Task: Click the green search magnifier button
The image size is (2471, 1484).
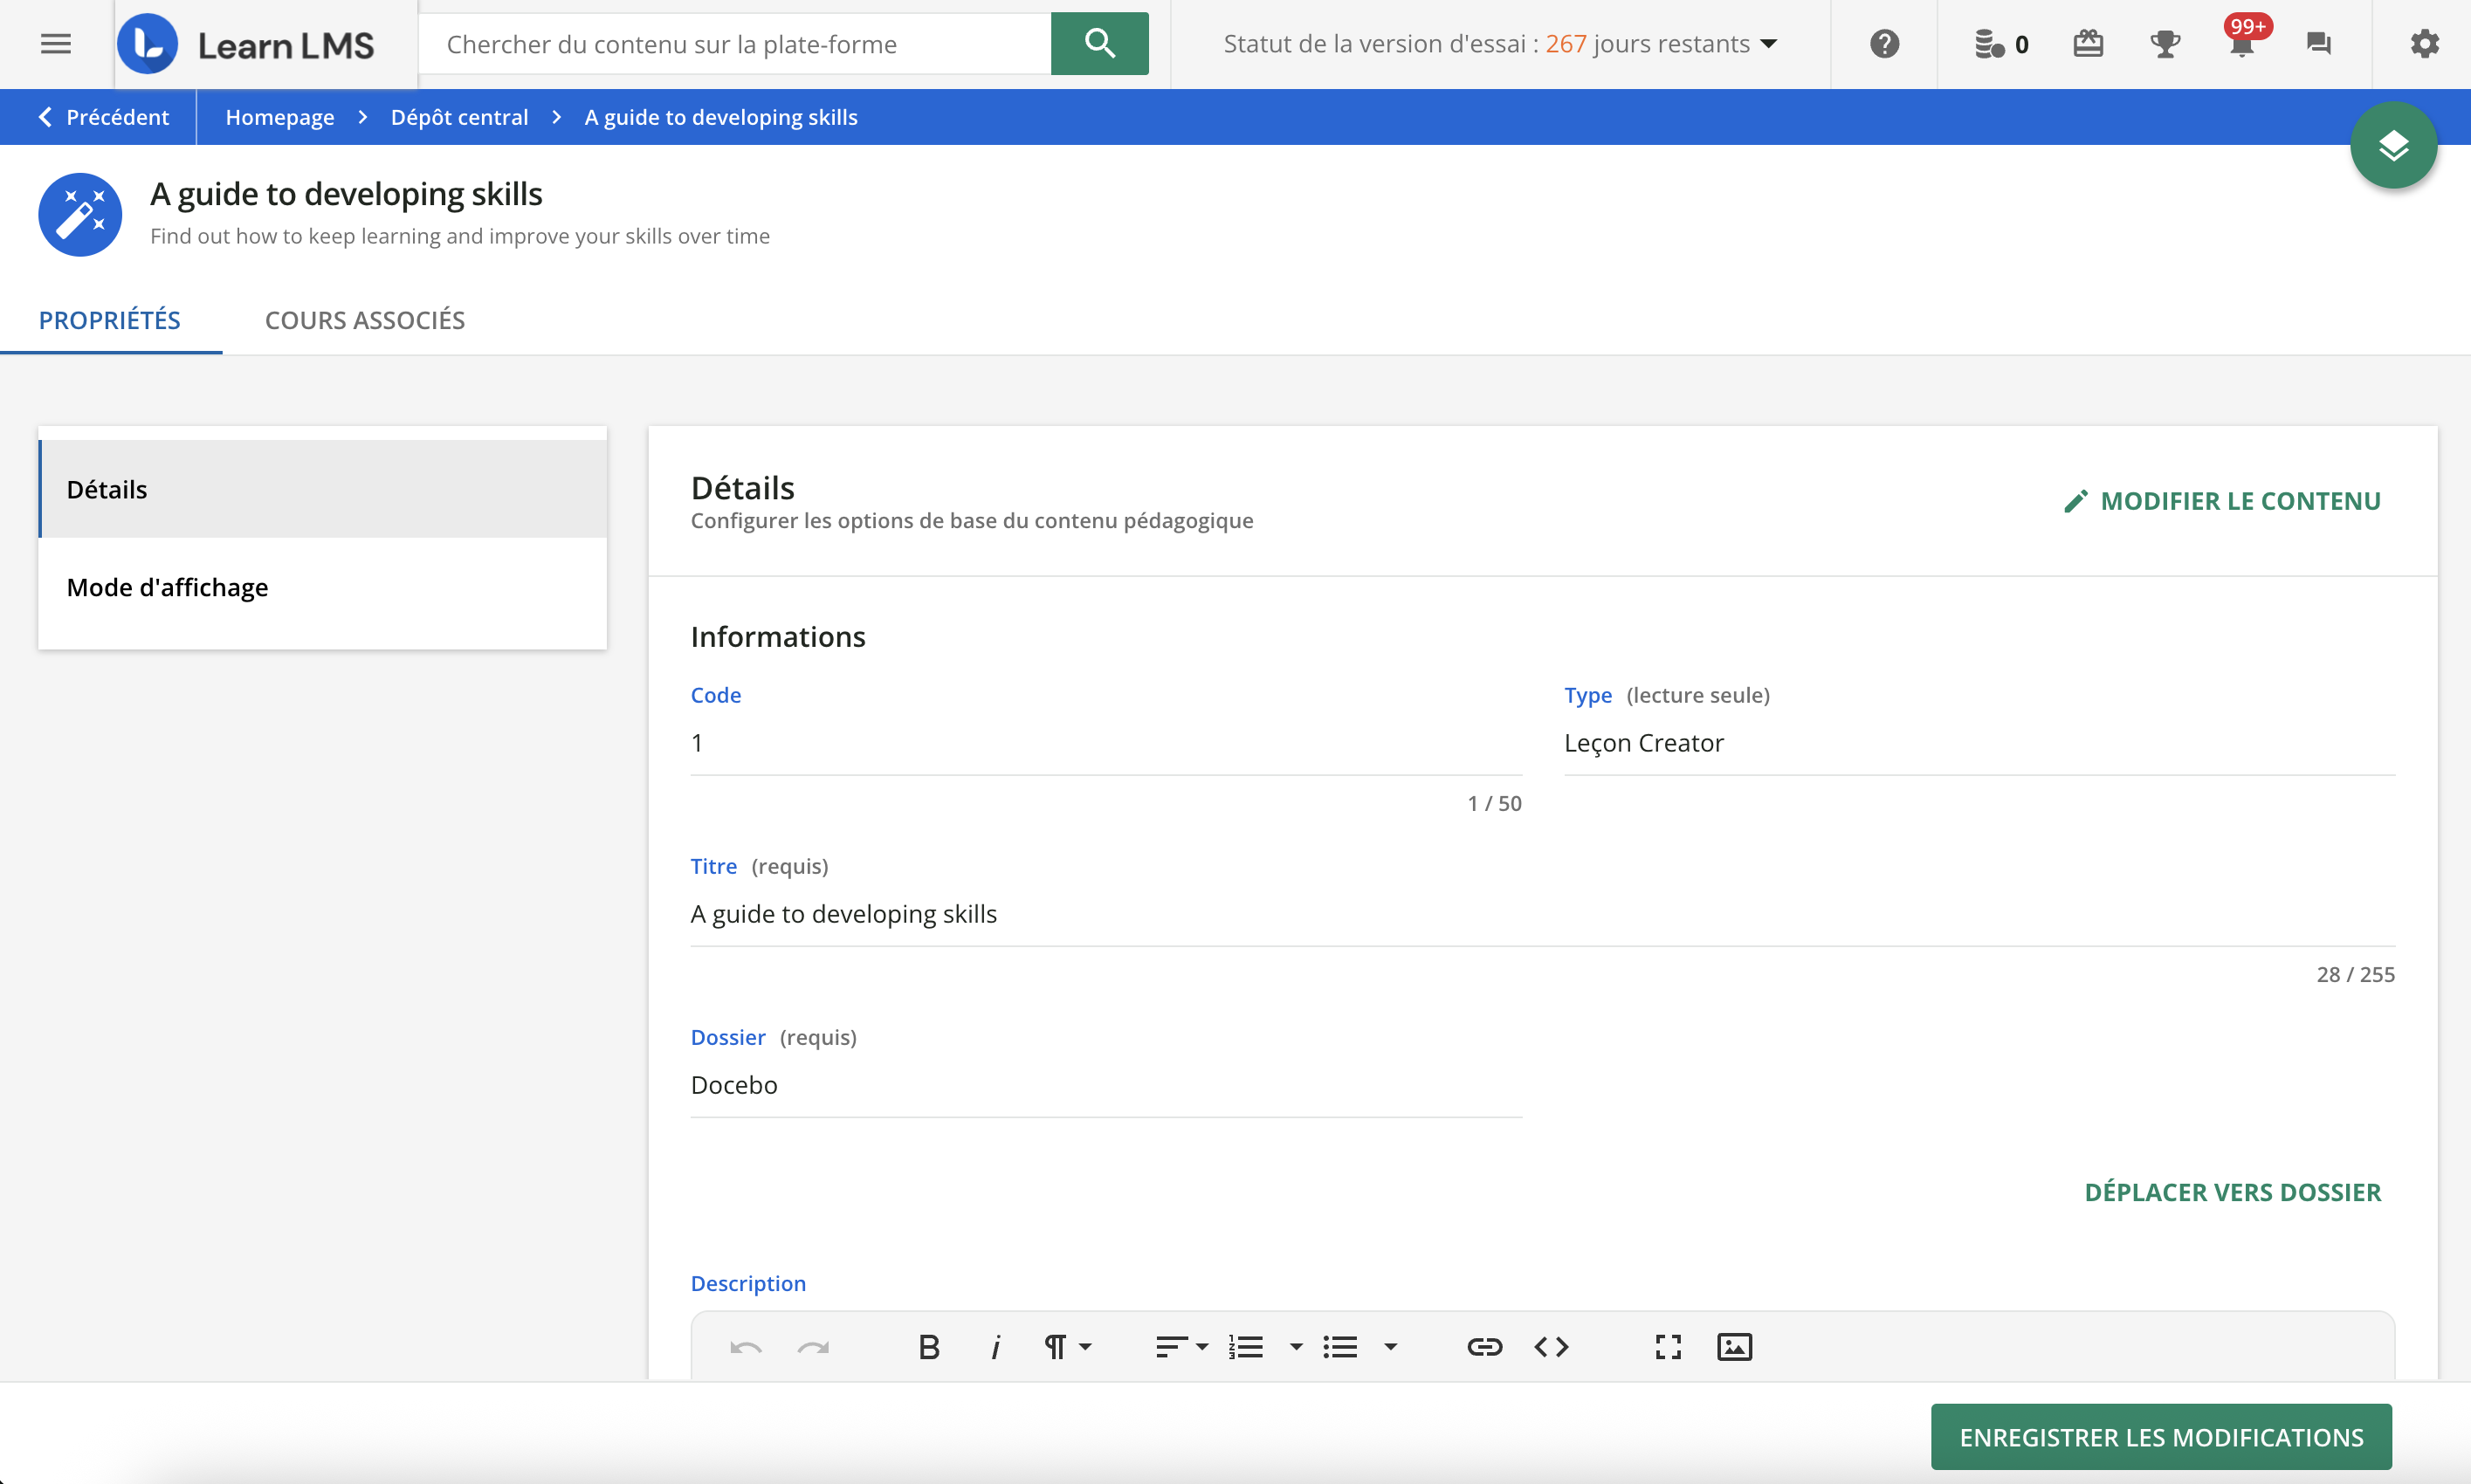Action: point(1099,44)
